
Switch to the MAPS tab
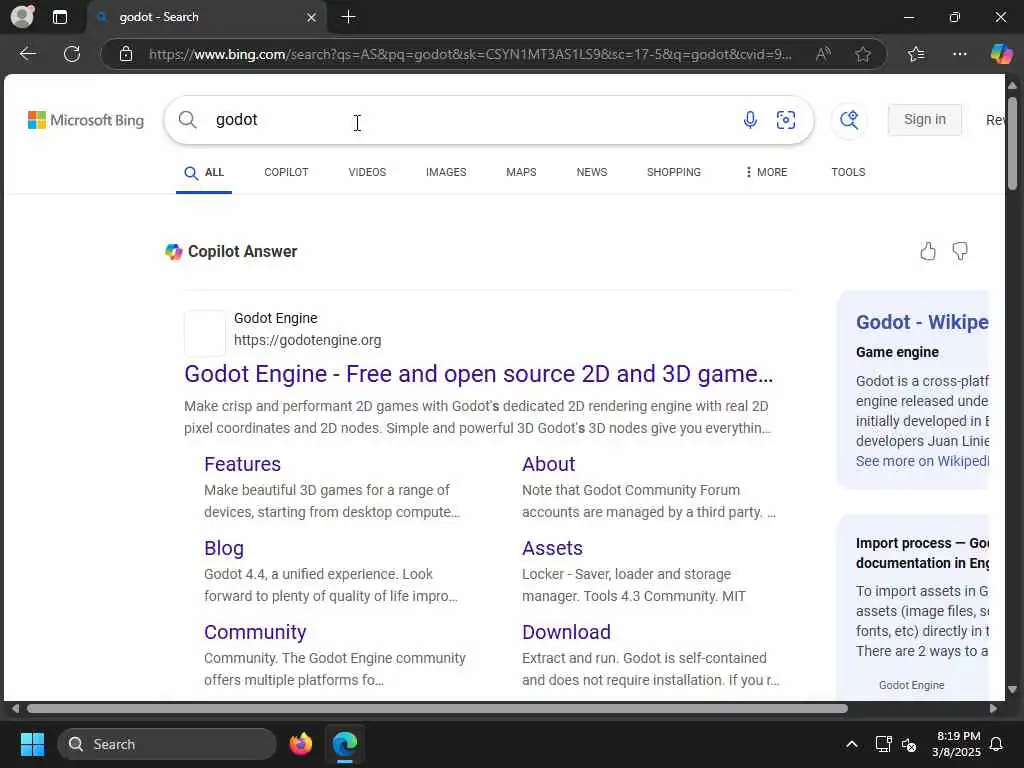point(521,172)
